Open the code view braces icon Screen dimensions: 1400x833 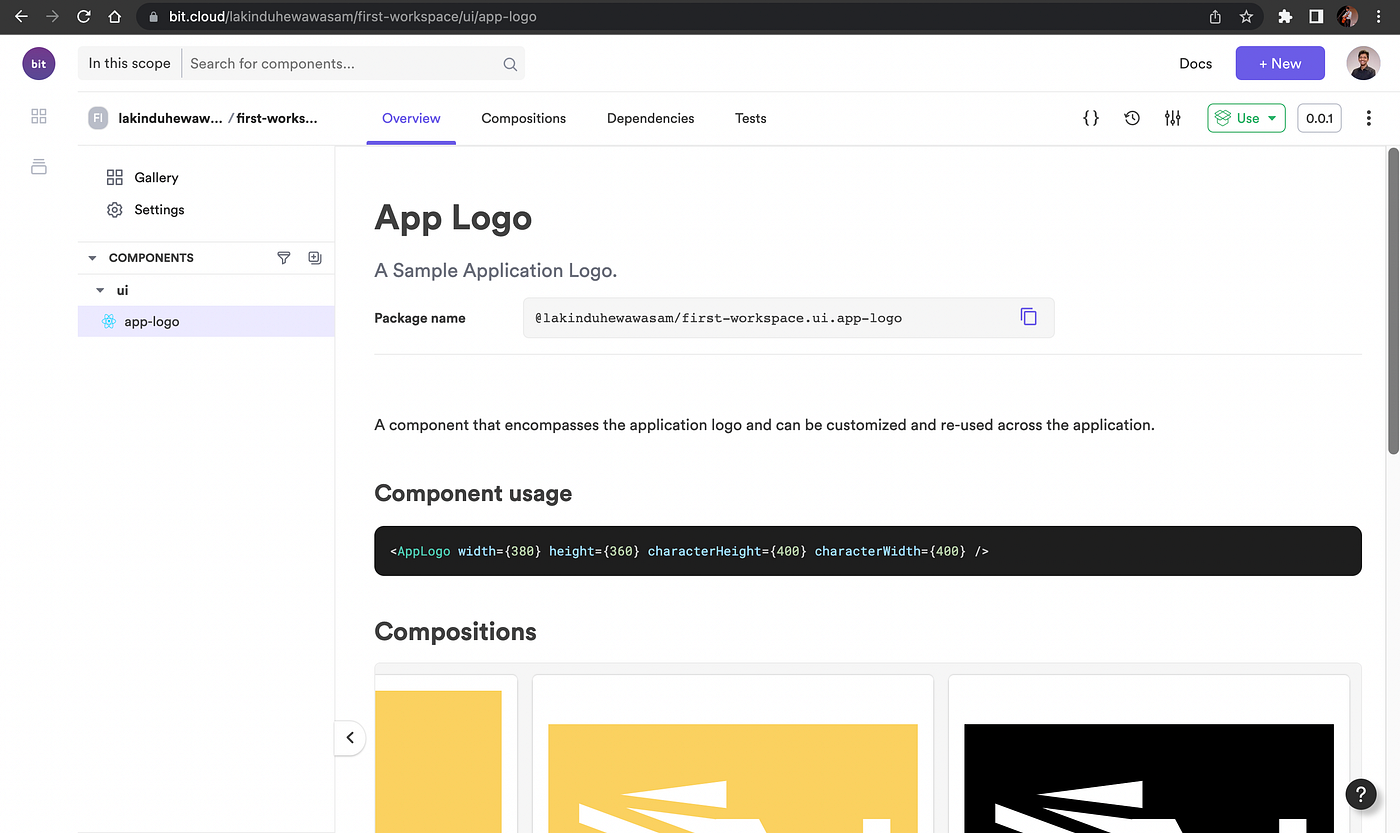click(x=1091, y=118)
